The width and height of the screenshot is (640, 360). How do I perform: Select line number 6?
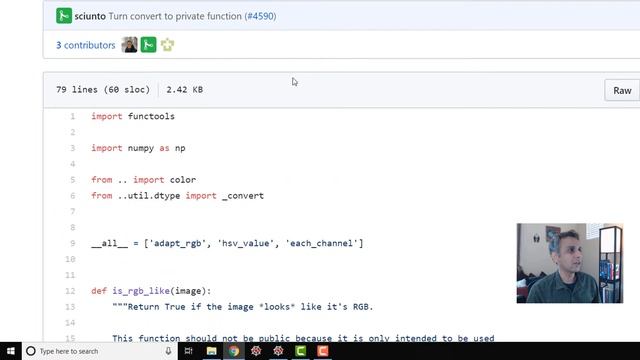pos(72,196)
